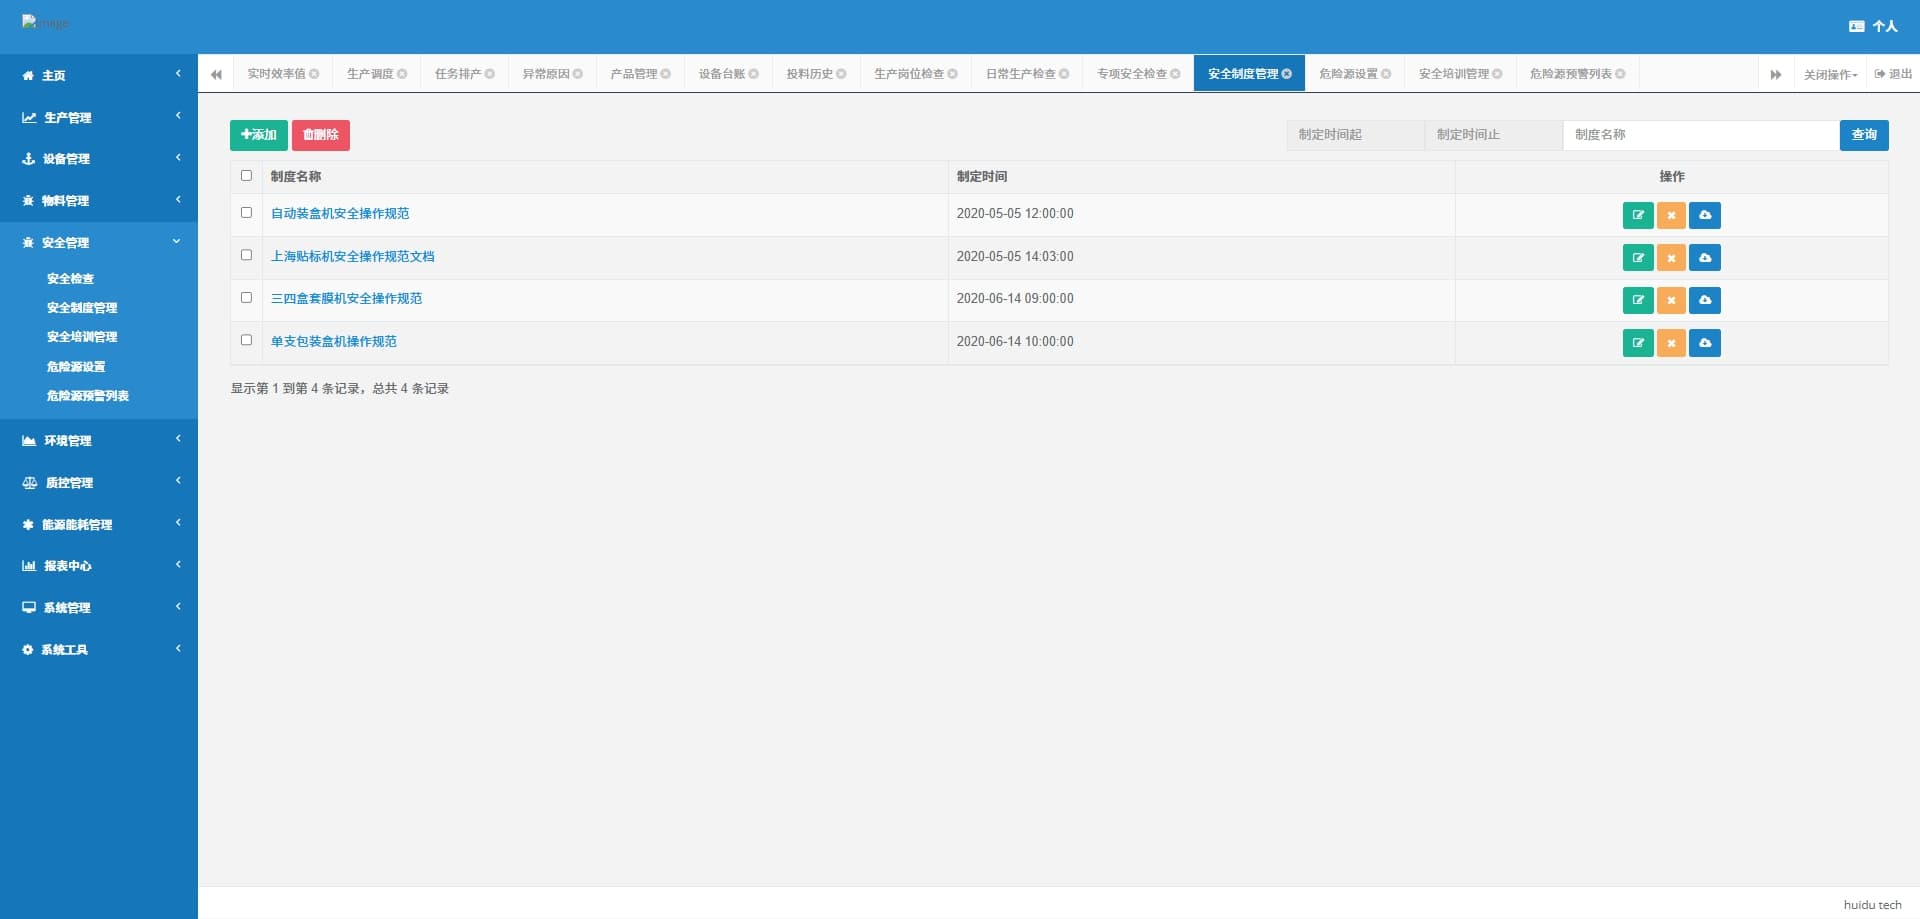The image size is (1920, 919).
Task: Tick the checkbox for 单支包装盒机操作规范
Action: click(246, 340)
